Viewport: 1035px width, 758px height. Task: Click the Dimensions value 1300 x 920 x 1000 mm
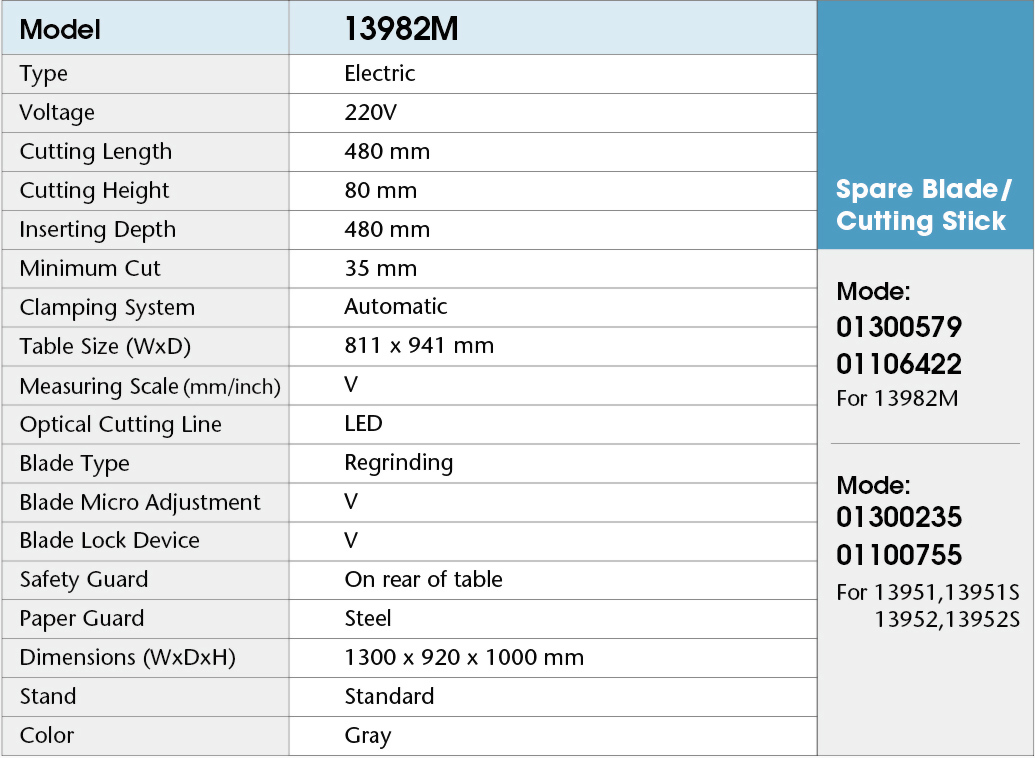[x=464, y=658]
